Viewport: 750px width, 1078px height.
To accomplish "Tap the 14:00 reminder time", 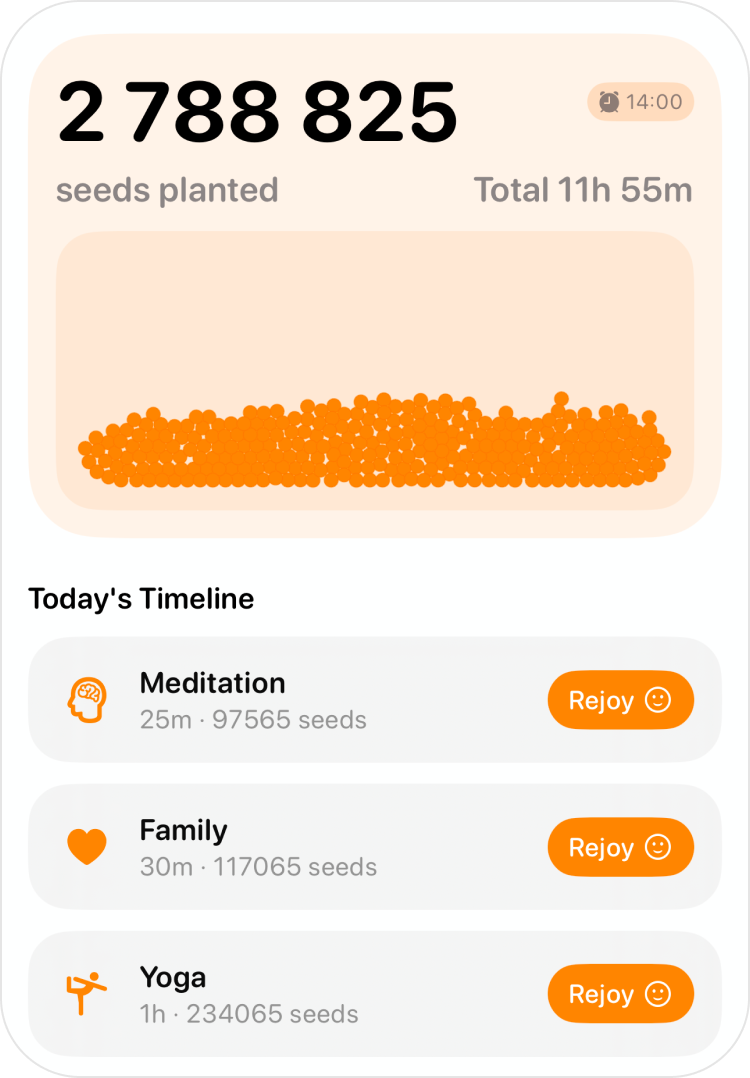I will [654, 102].
